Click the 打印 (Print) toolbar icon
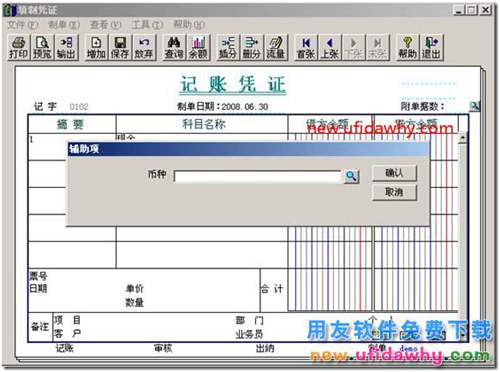Image resolution: width=500 pixels, height=372 pixels. [19, 47]
